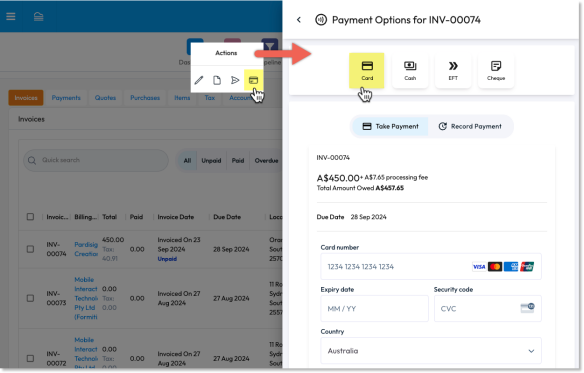Open the Purchases tab
This screenshot has height=373, width=584.
[x=145, y=98]
